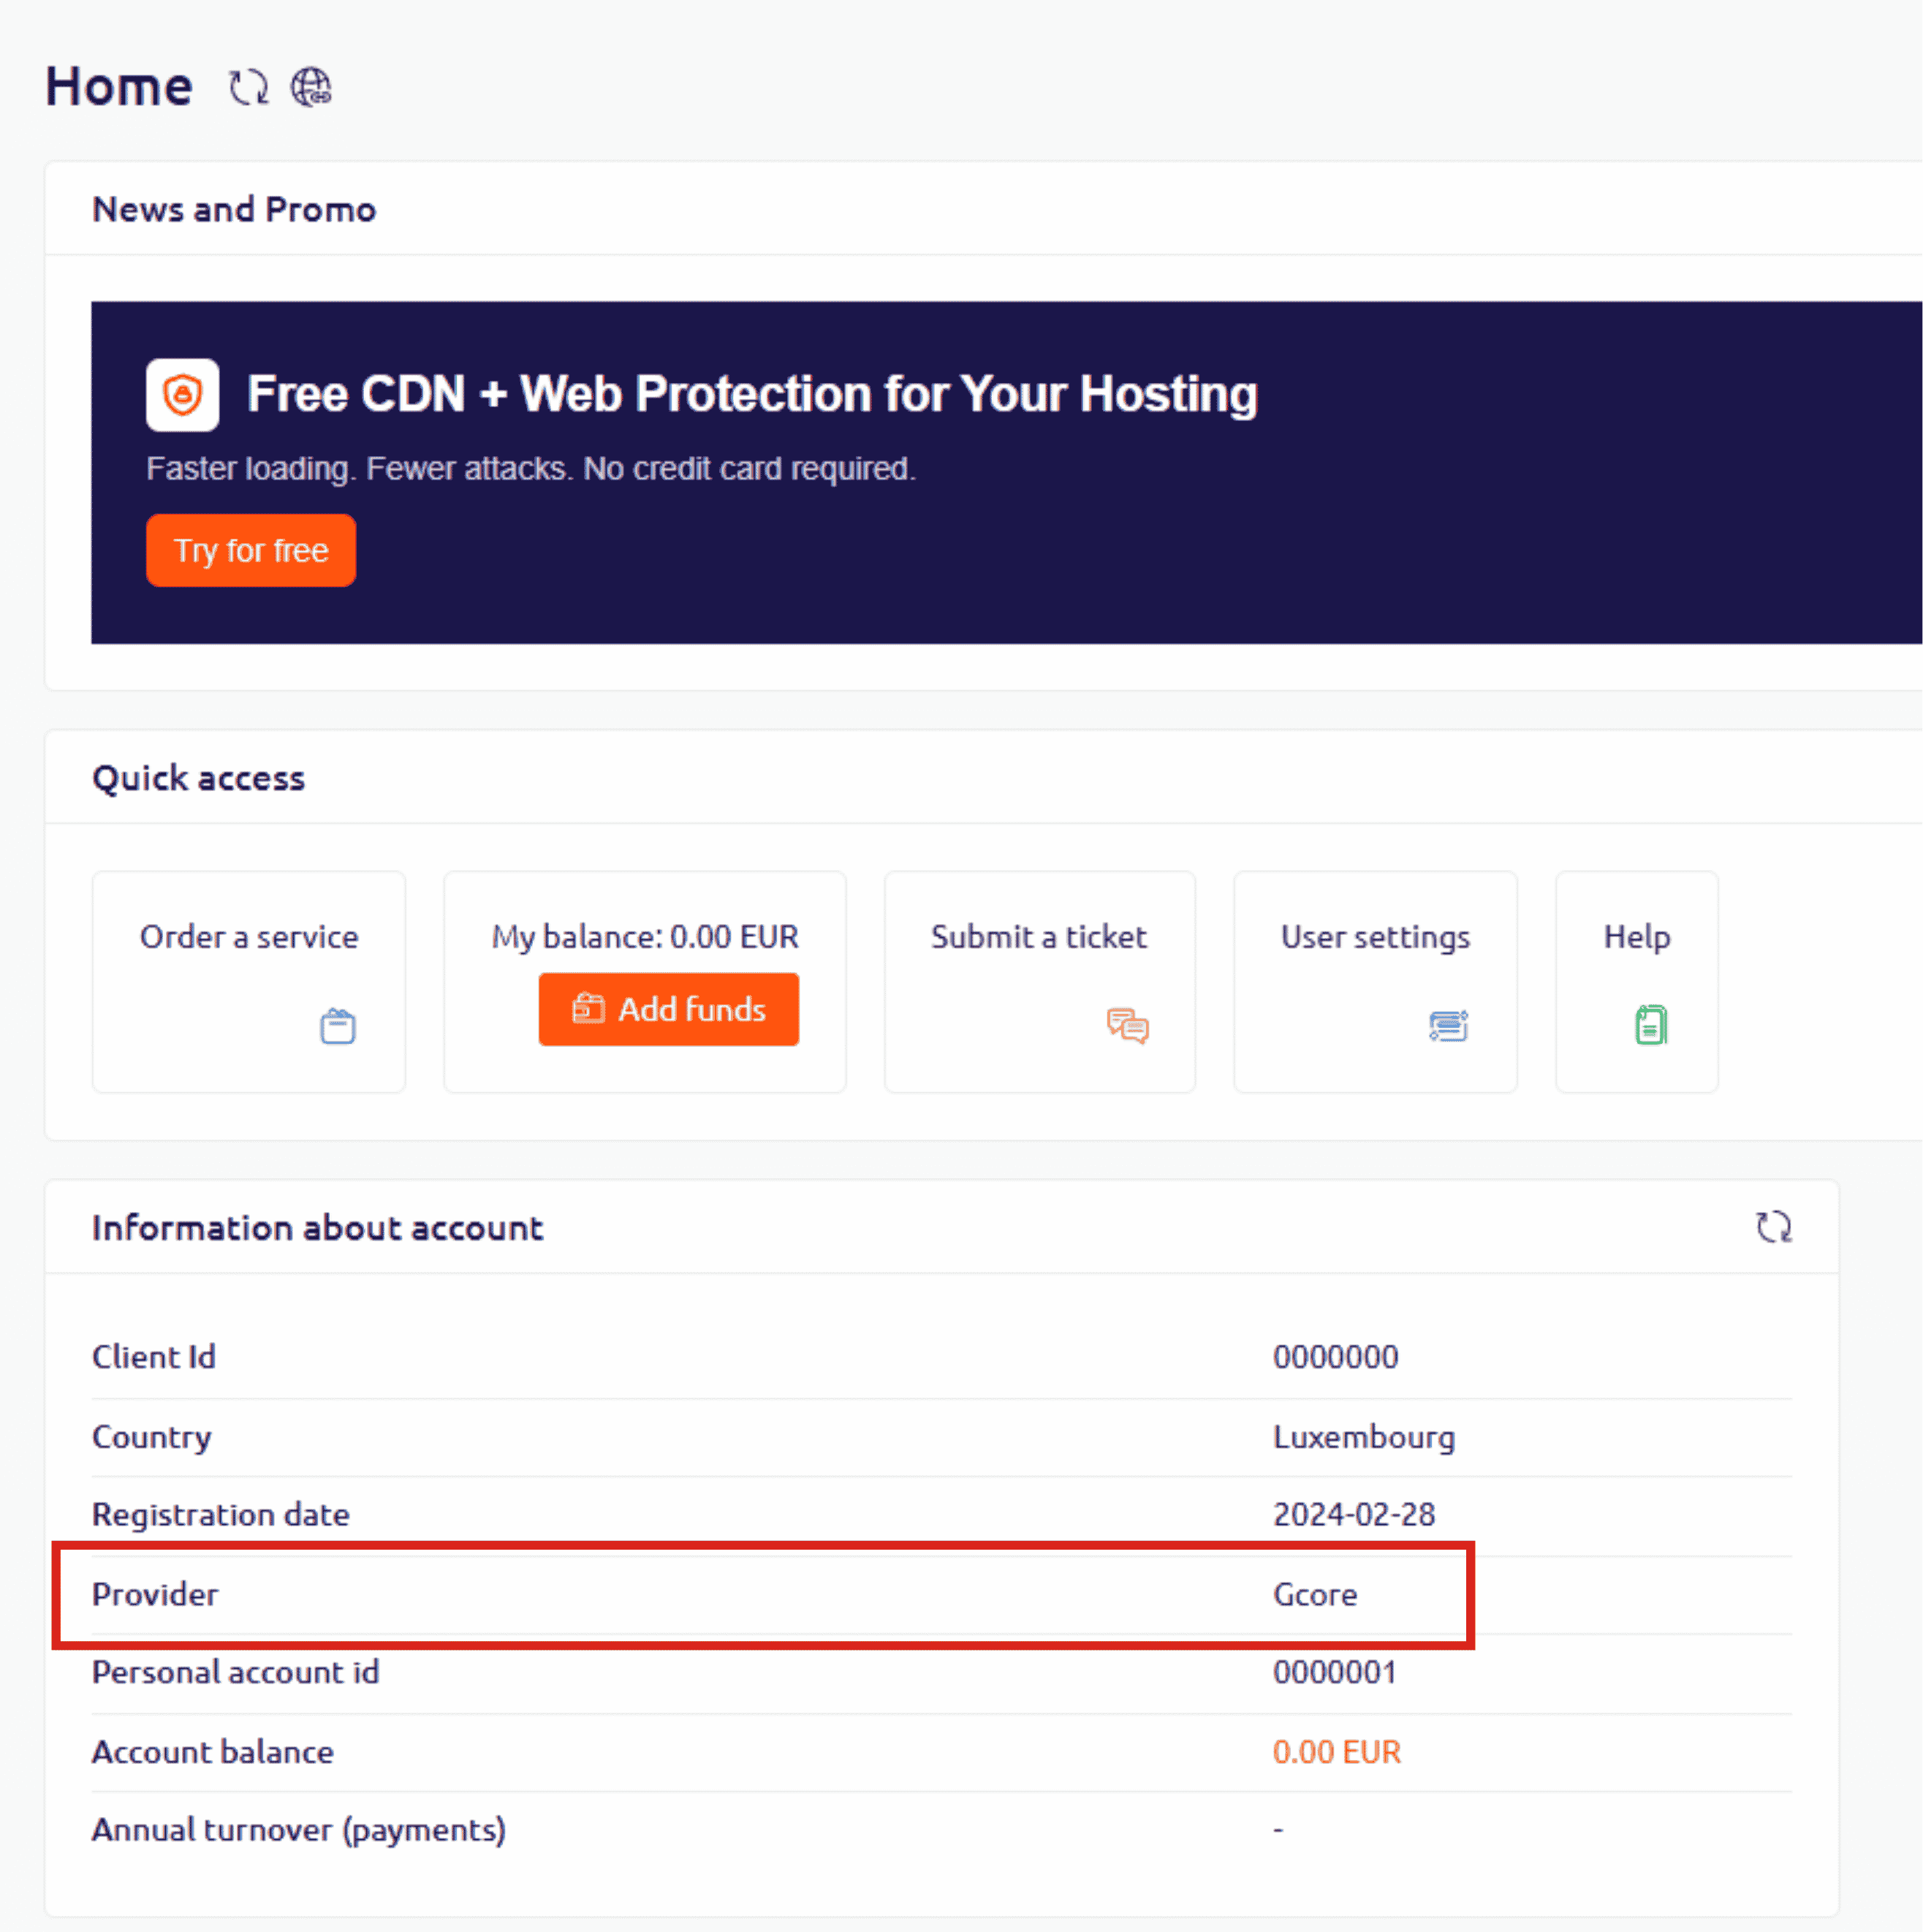Image resolution: width=1923 pixels, height=1932 pixels.
Task: Click the green document icon under Help
Action: (1651, 1025)
